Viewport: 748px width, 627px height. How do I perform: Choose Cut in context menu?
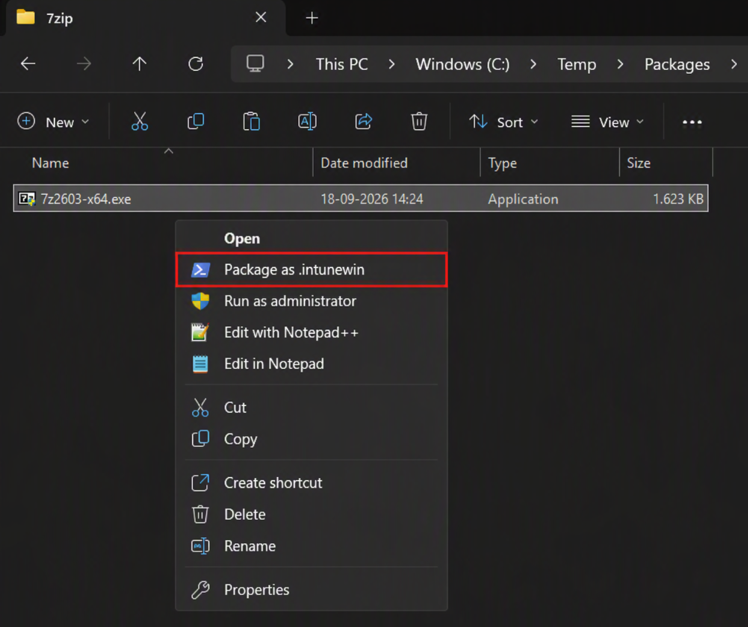coord(312,408)
